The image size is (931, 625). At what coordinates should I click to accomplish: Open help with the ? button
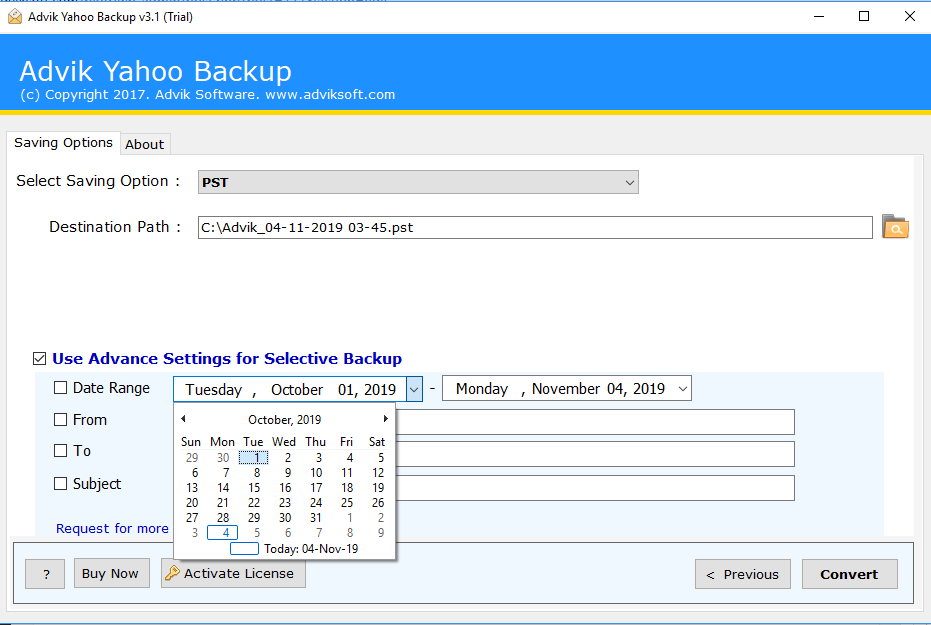tap(45, 574)
